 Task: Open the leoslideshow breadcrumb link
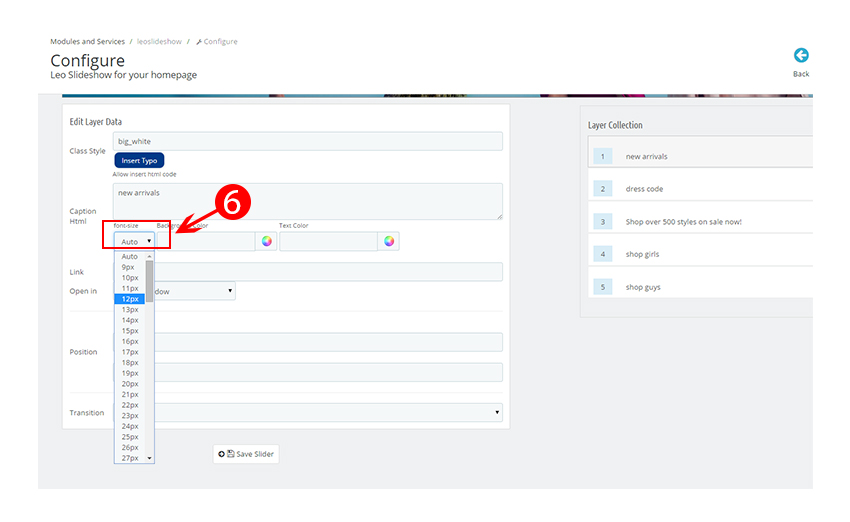point(158,42)
